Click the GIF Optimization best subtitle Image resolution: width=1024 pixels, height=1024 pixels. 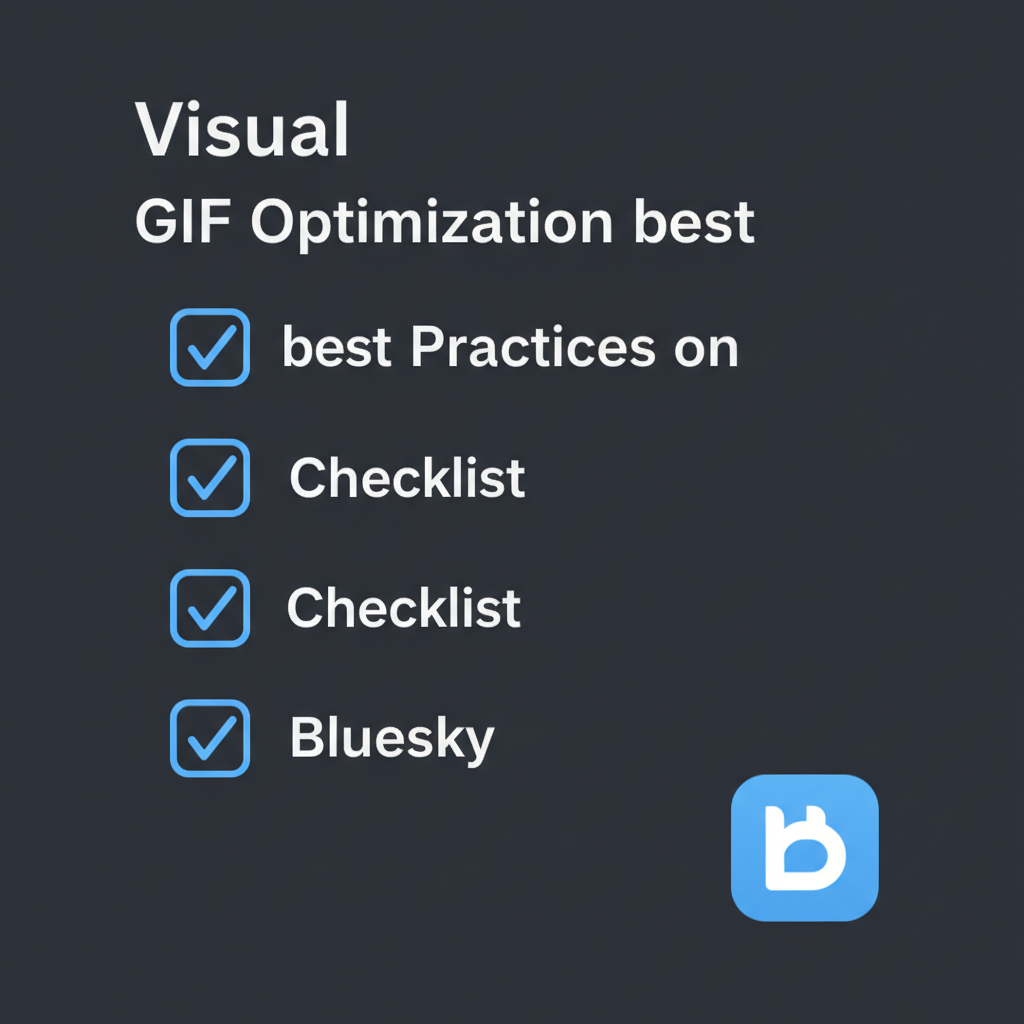[445, 223]
